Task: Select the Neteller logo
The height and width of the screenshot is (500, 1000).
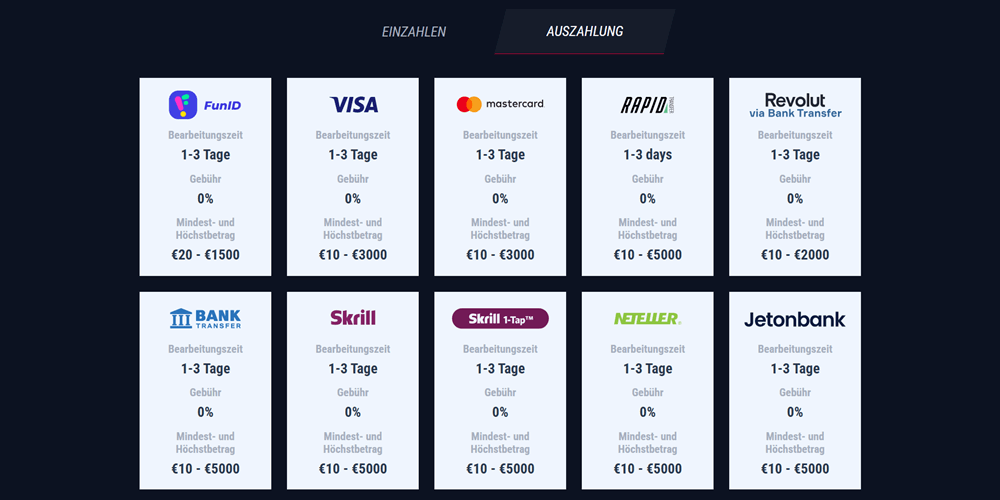Action: (x=647, y=318)
